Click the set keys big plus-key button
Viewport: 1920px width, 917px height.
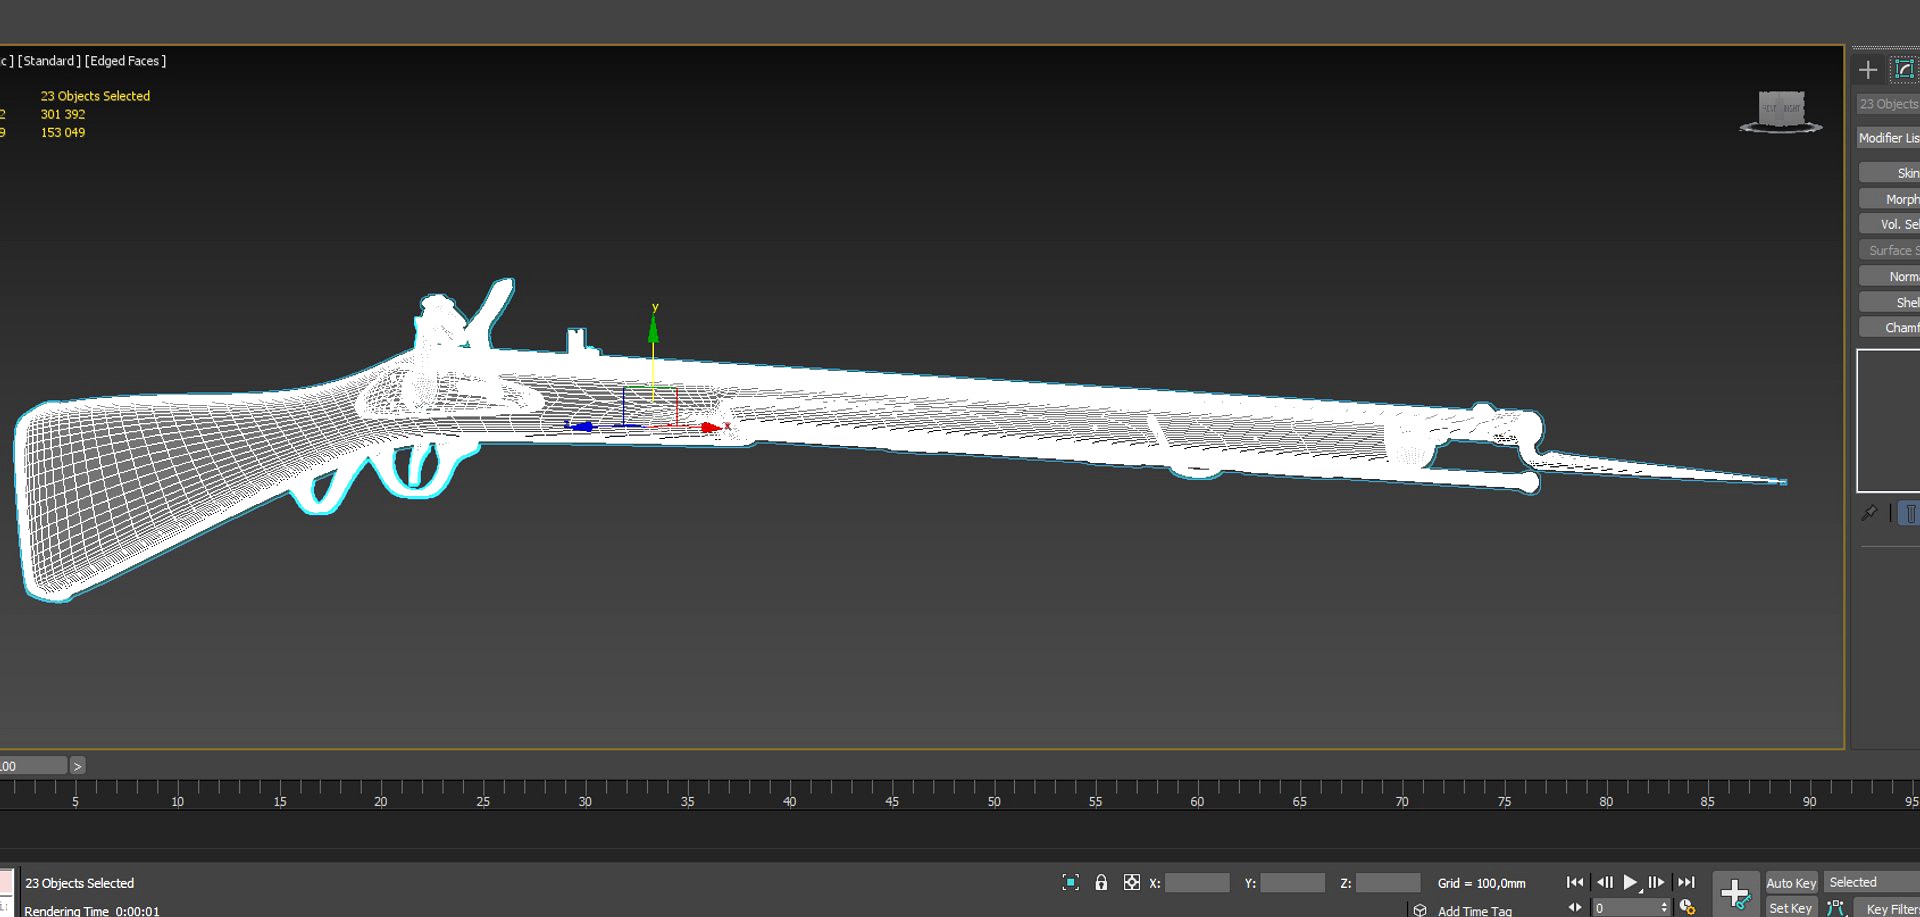click(1735, 892)
